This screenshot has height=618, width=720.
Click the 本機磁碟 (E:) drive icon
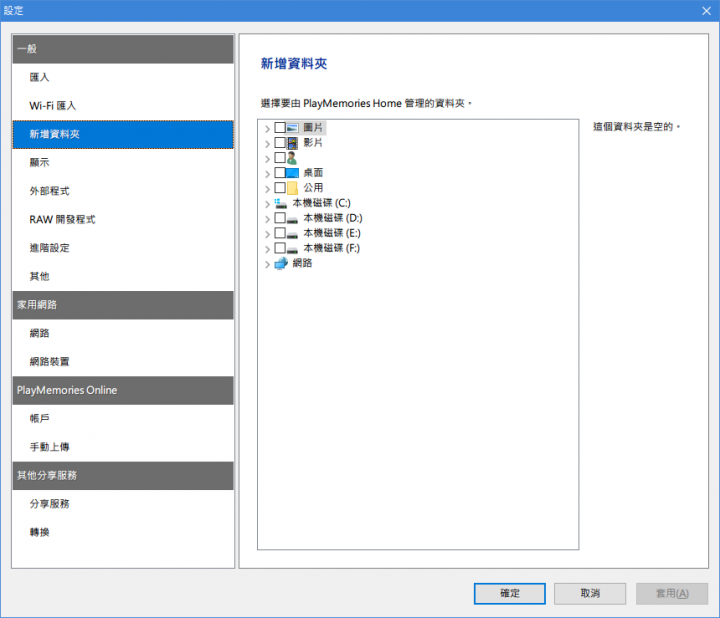(292, 234)
